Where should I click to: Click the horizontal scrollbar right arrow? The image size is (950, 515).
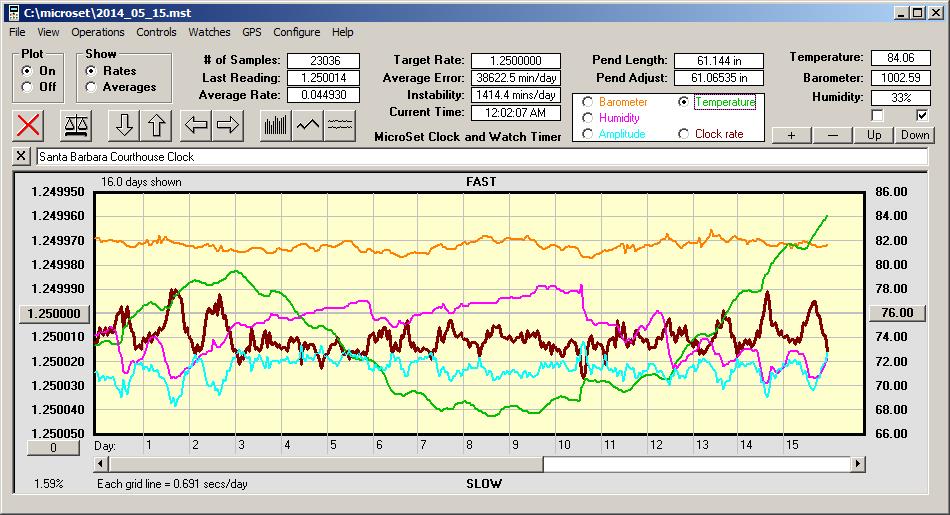click(x=857, y=464)
